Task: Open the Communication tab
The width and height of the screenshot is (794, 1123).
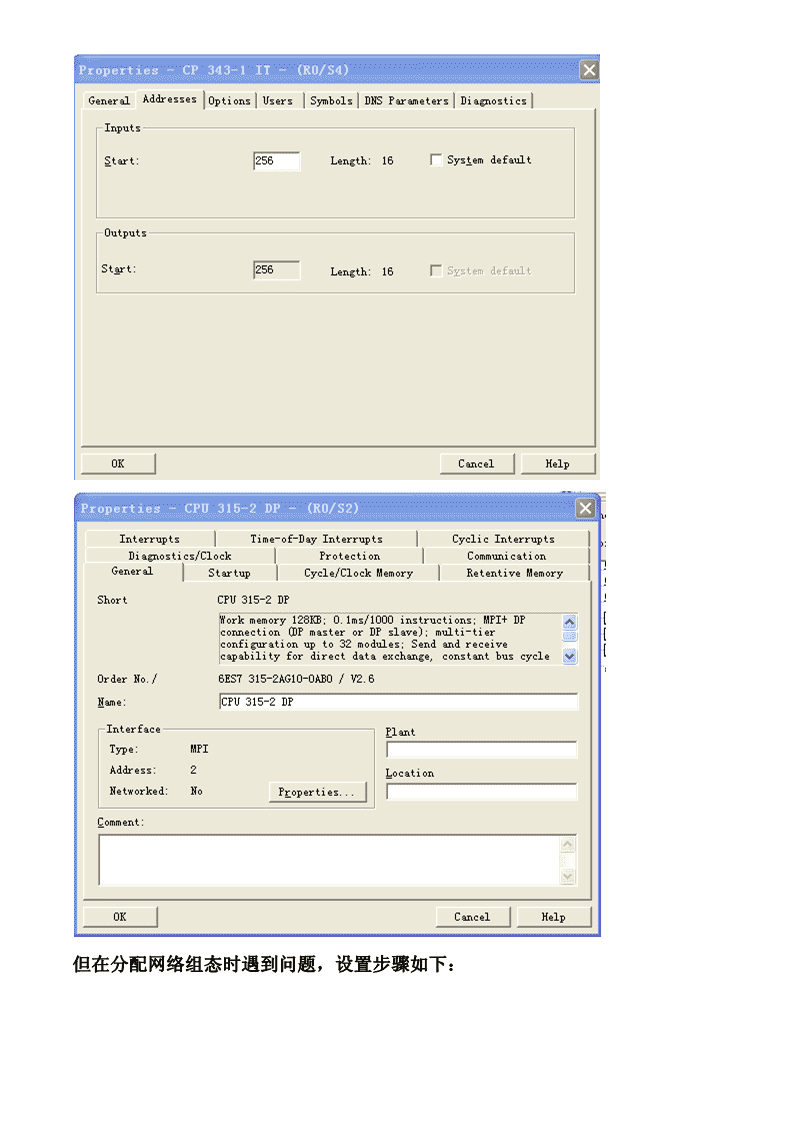Action: point(506,556)
